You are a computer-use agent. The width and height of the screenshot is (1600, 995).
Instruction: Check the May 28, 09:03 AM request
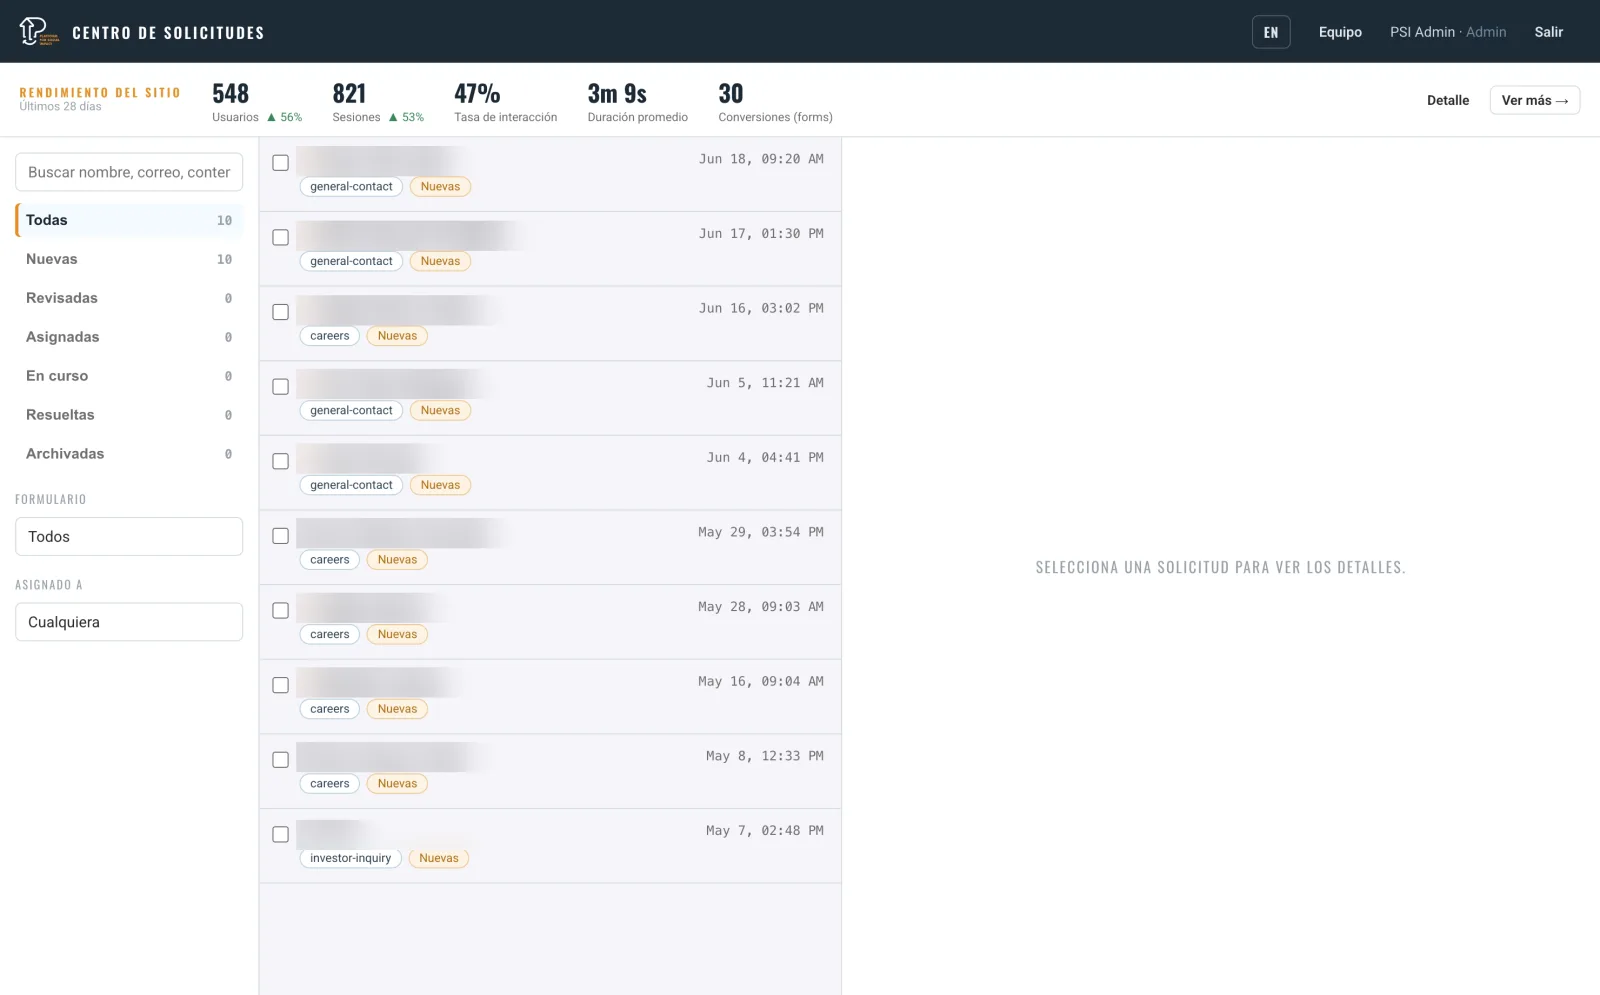(281, 611)
